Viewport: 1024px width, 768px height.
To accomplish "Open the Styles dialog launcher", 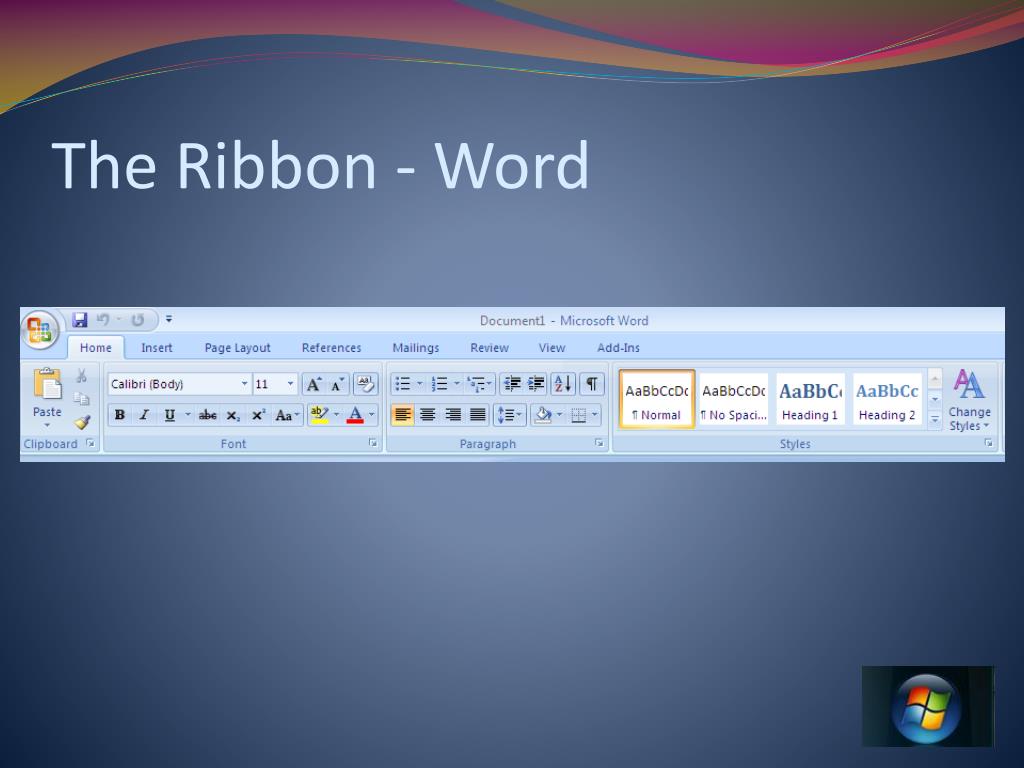I will [x=989, y=443].
